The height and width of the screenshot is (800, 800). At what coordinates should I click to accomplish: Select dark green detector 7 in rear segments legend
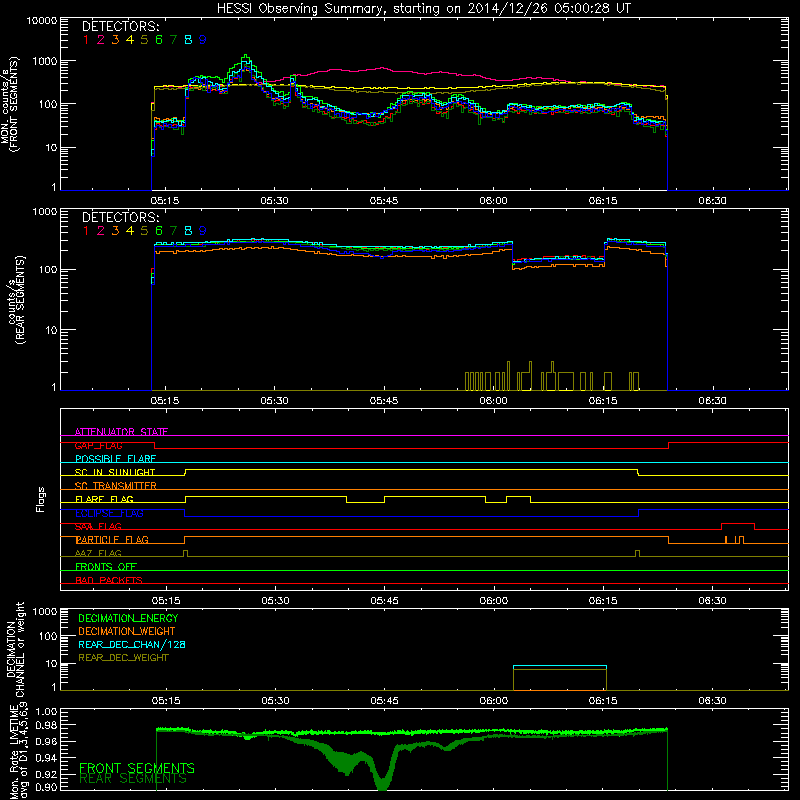click(173, 231)
